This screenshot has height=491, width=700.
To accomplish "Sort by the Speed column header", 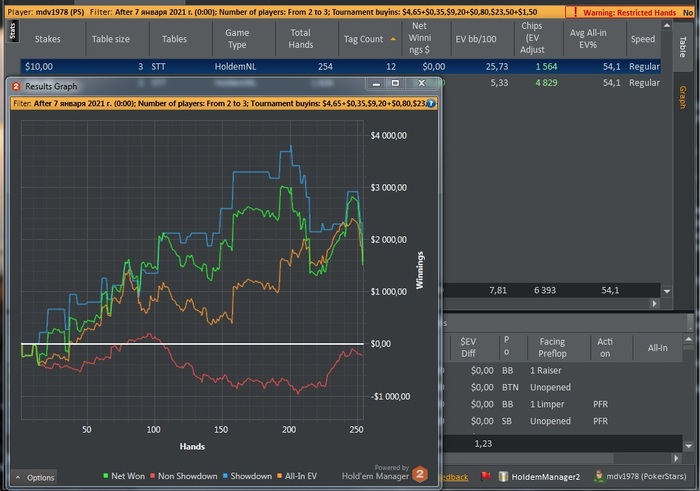I will tap(643, 39).
